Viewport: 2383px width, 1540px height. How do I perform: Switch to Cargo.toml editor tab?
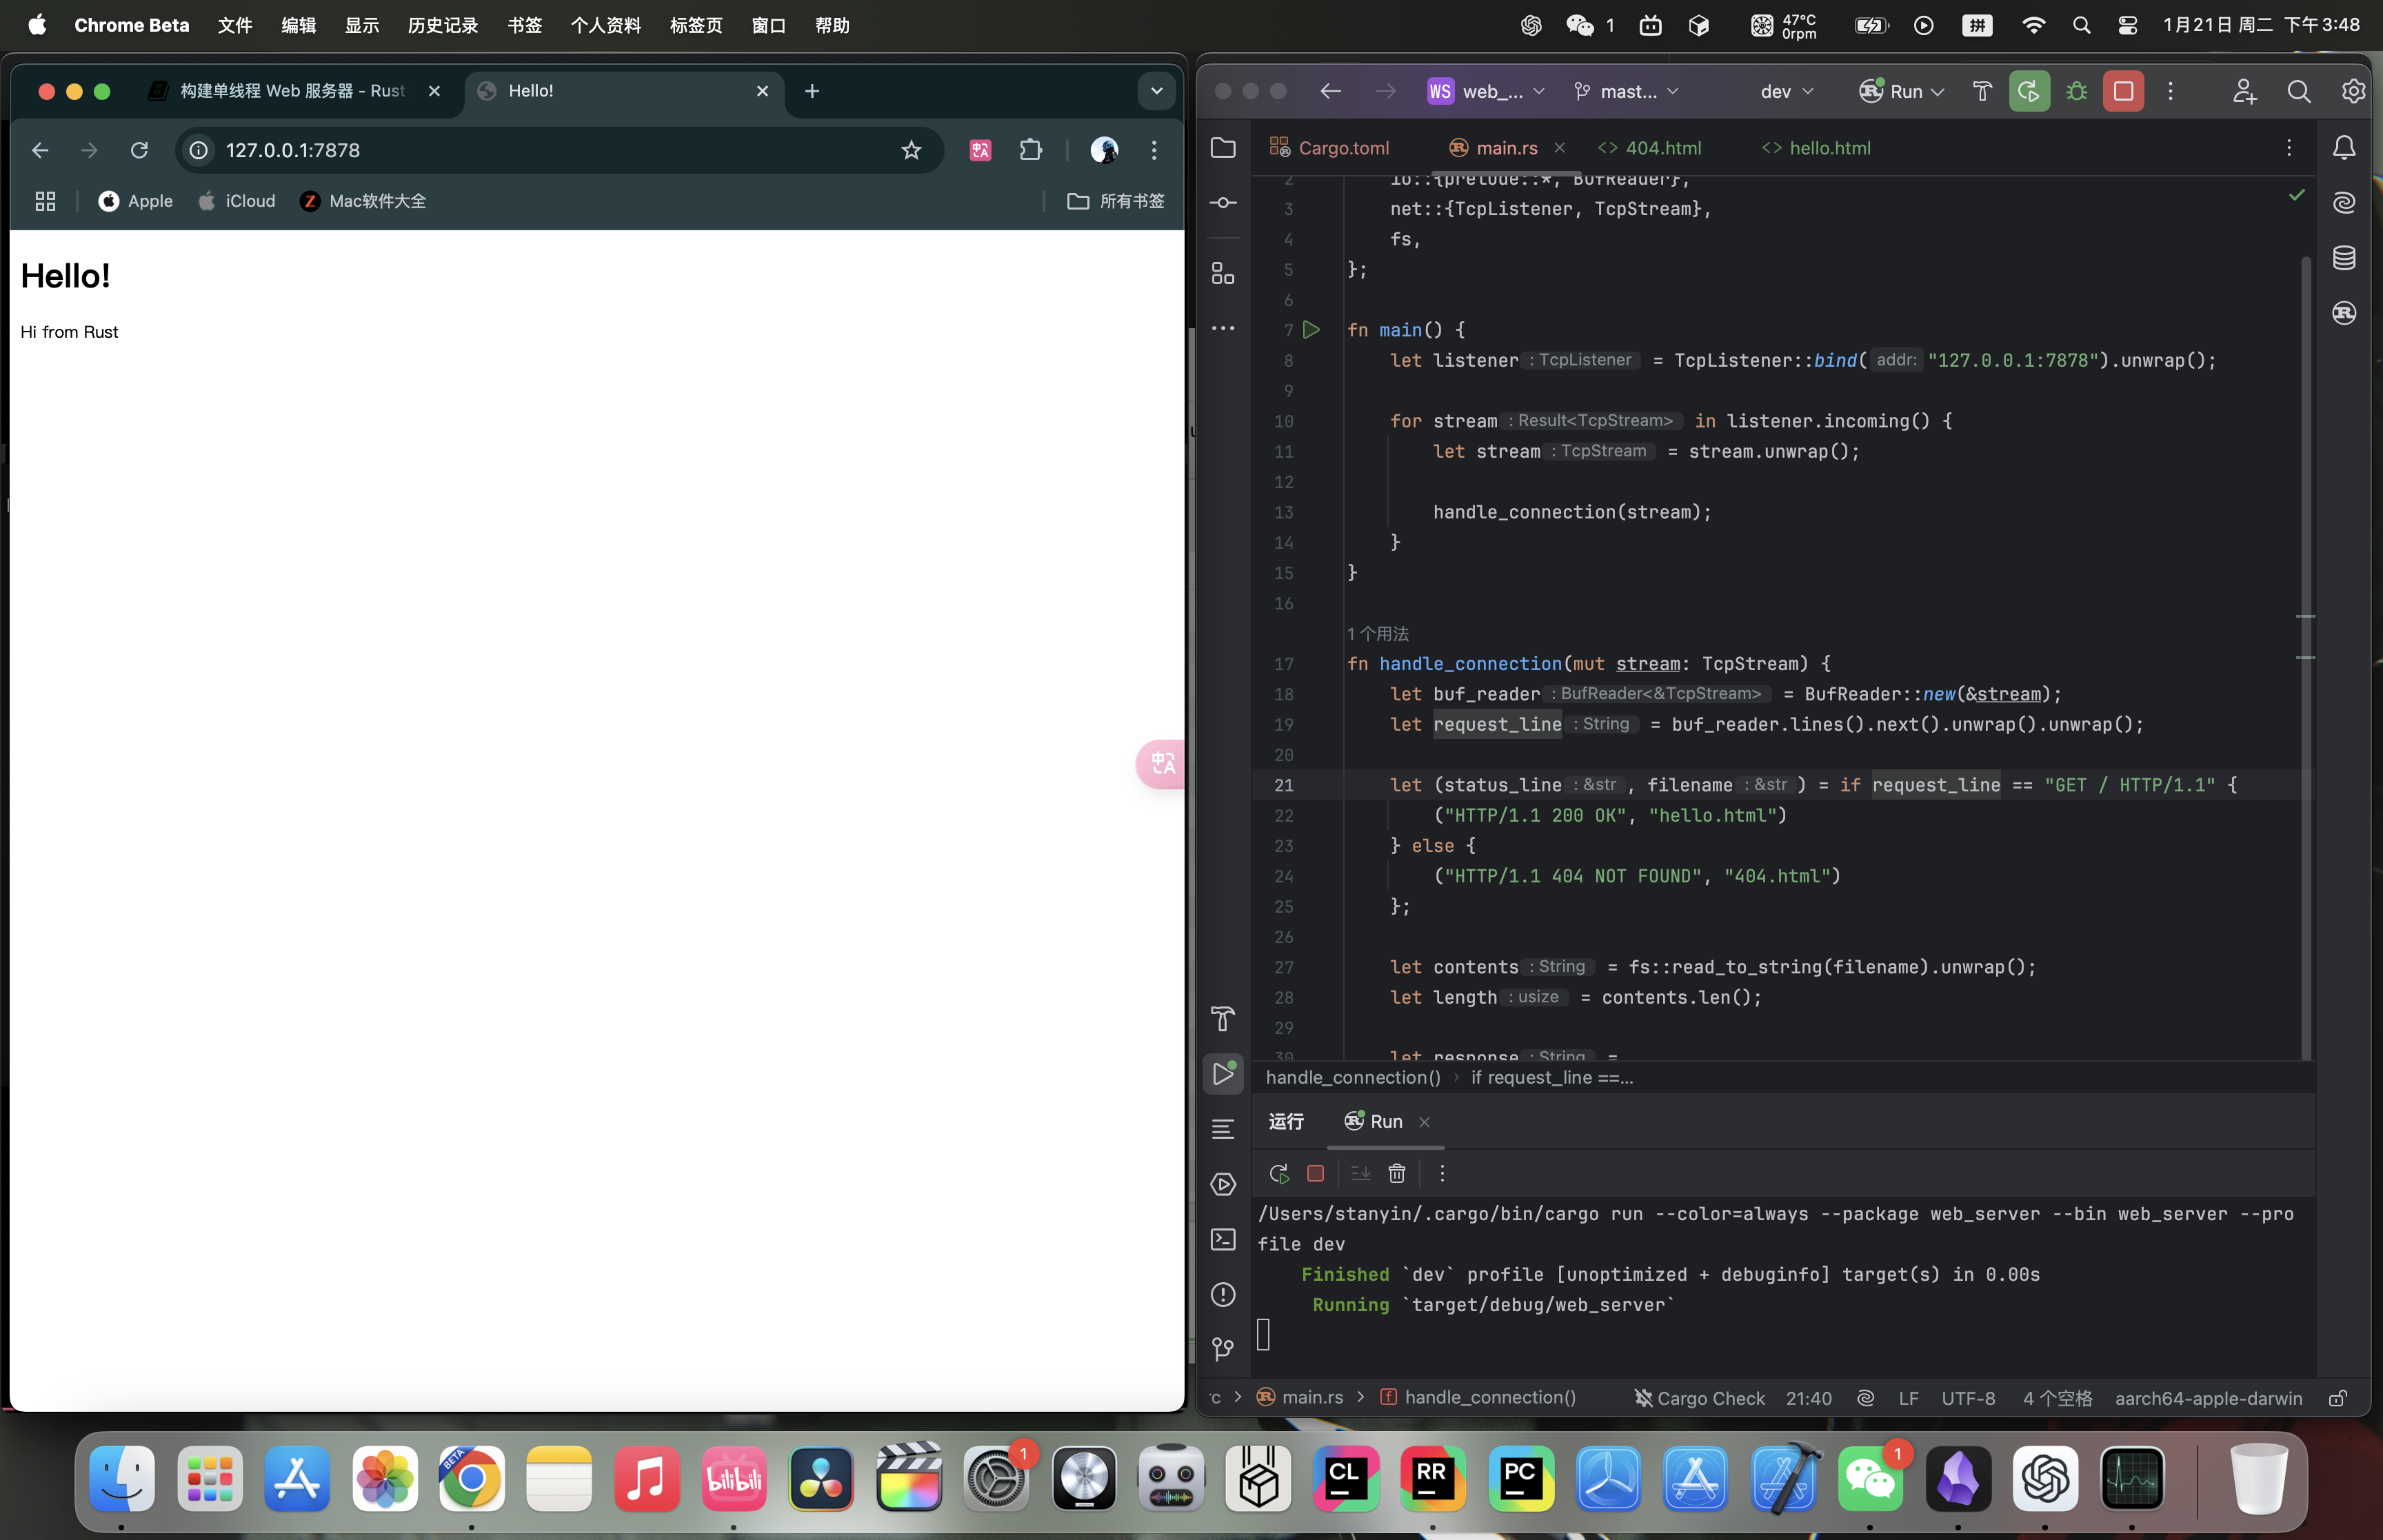(x=1329, y=148)
